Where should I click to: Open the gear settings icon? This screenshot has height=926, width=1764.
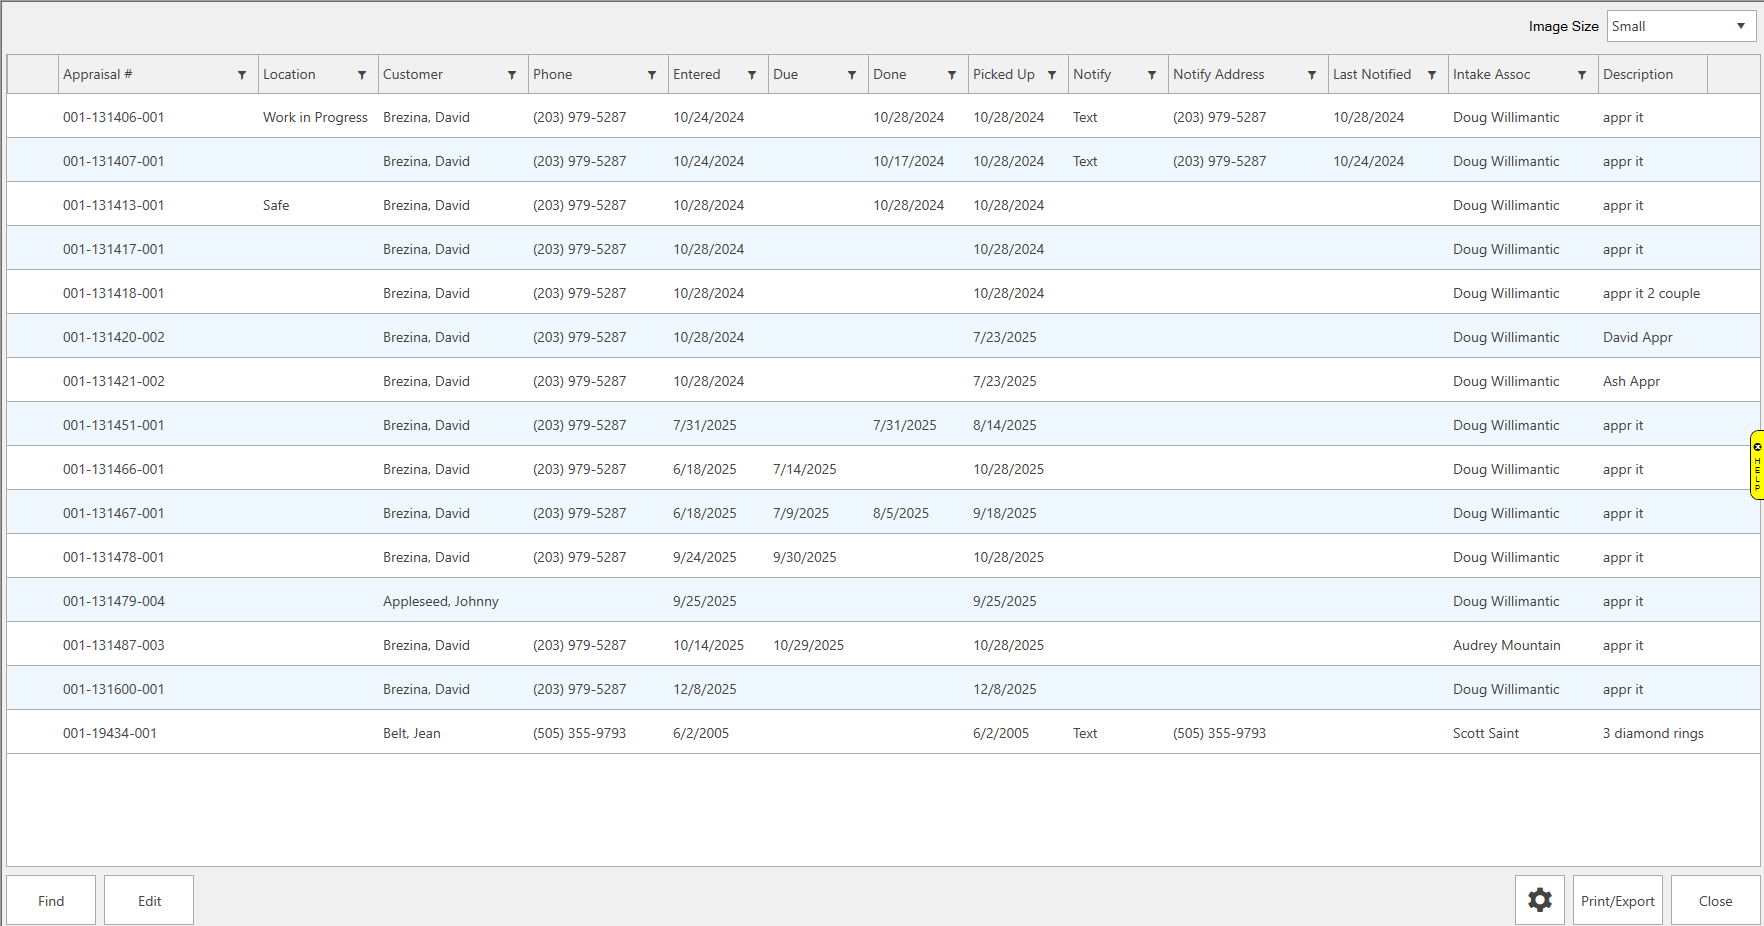(x=1539, y=900)
